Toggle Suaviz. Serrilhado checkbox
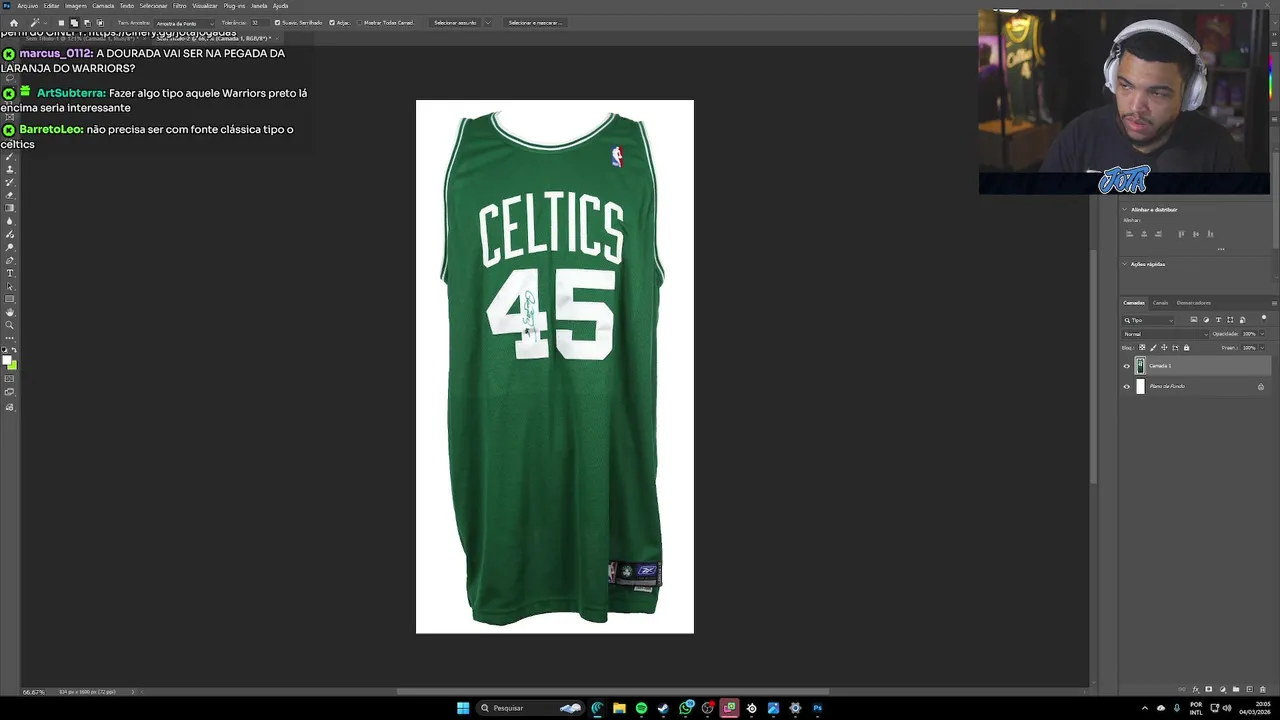The width and height of the screenshot is (1280, 720). (277, 23)
